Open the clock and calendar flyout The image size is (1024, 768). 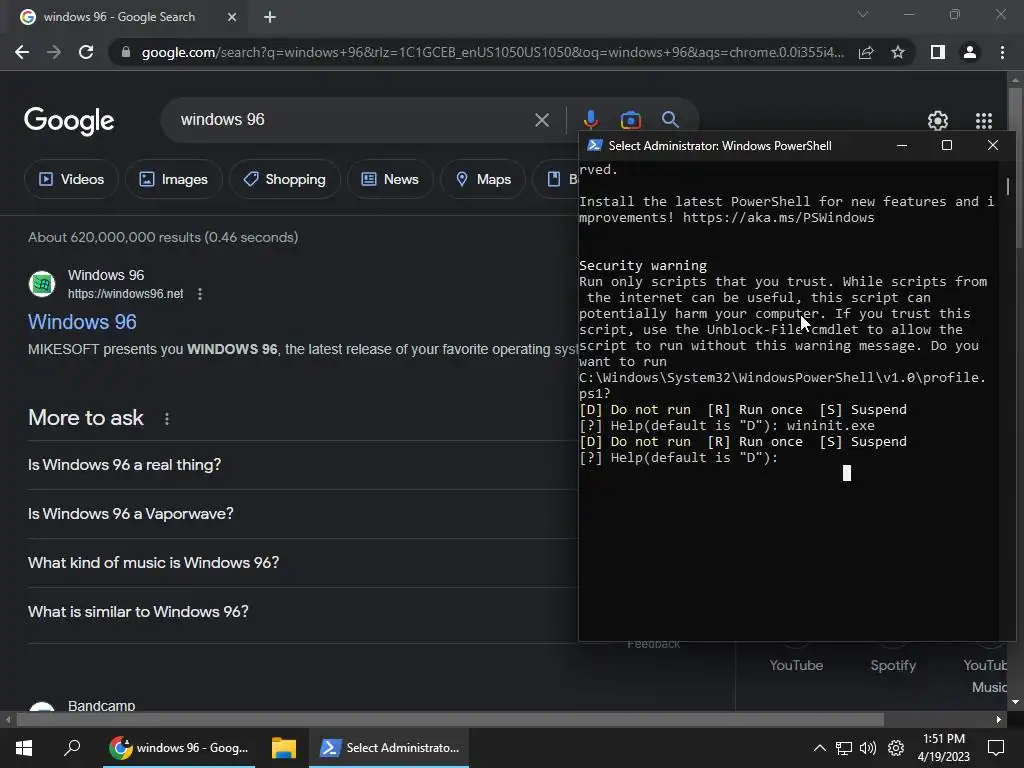(x=944, y=748)
